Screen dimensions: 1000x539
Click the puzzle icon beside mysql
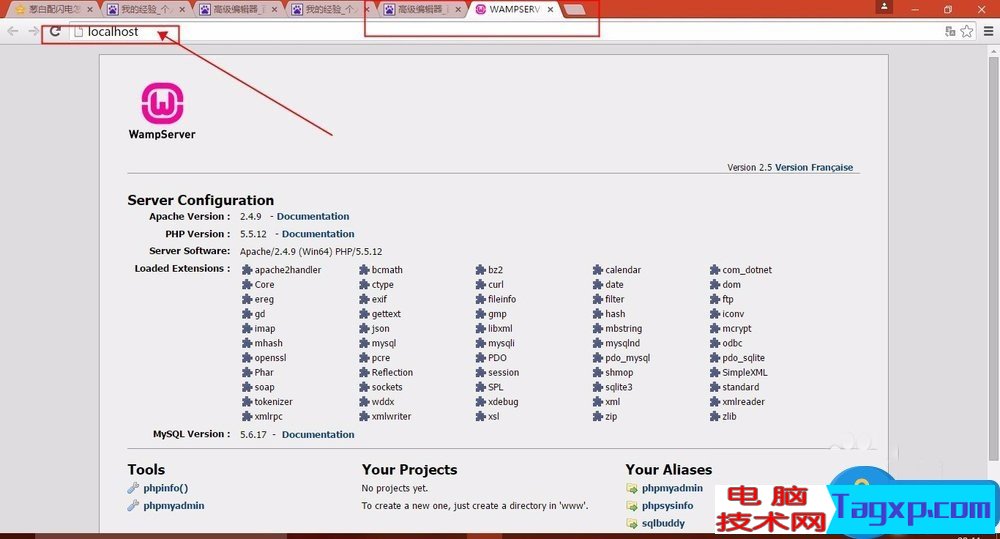364,343
